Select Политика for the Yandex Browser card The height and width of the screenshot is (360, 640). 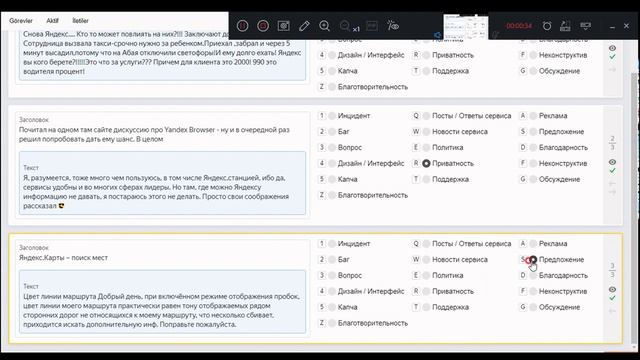click(x=427, y=148)
